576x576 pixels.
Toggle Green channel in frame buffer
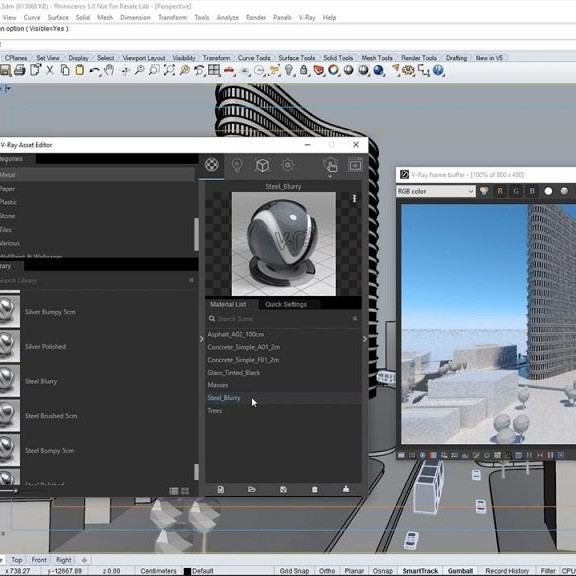pos(516,191)
